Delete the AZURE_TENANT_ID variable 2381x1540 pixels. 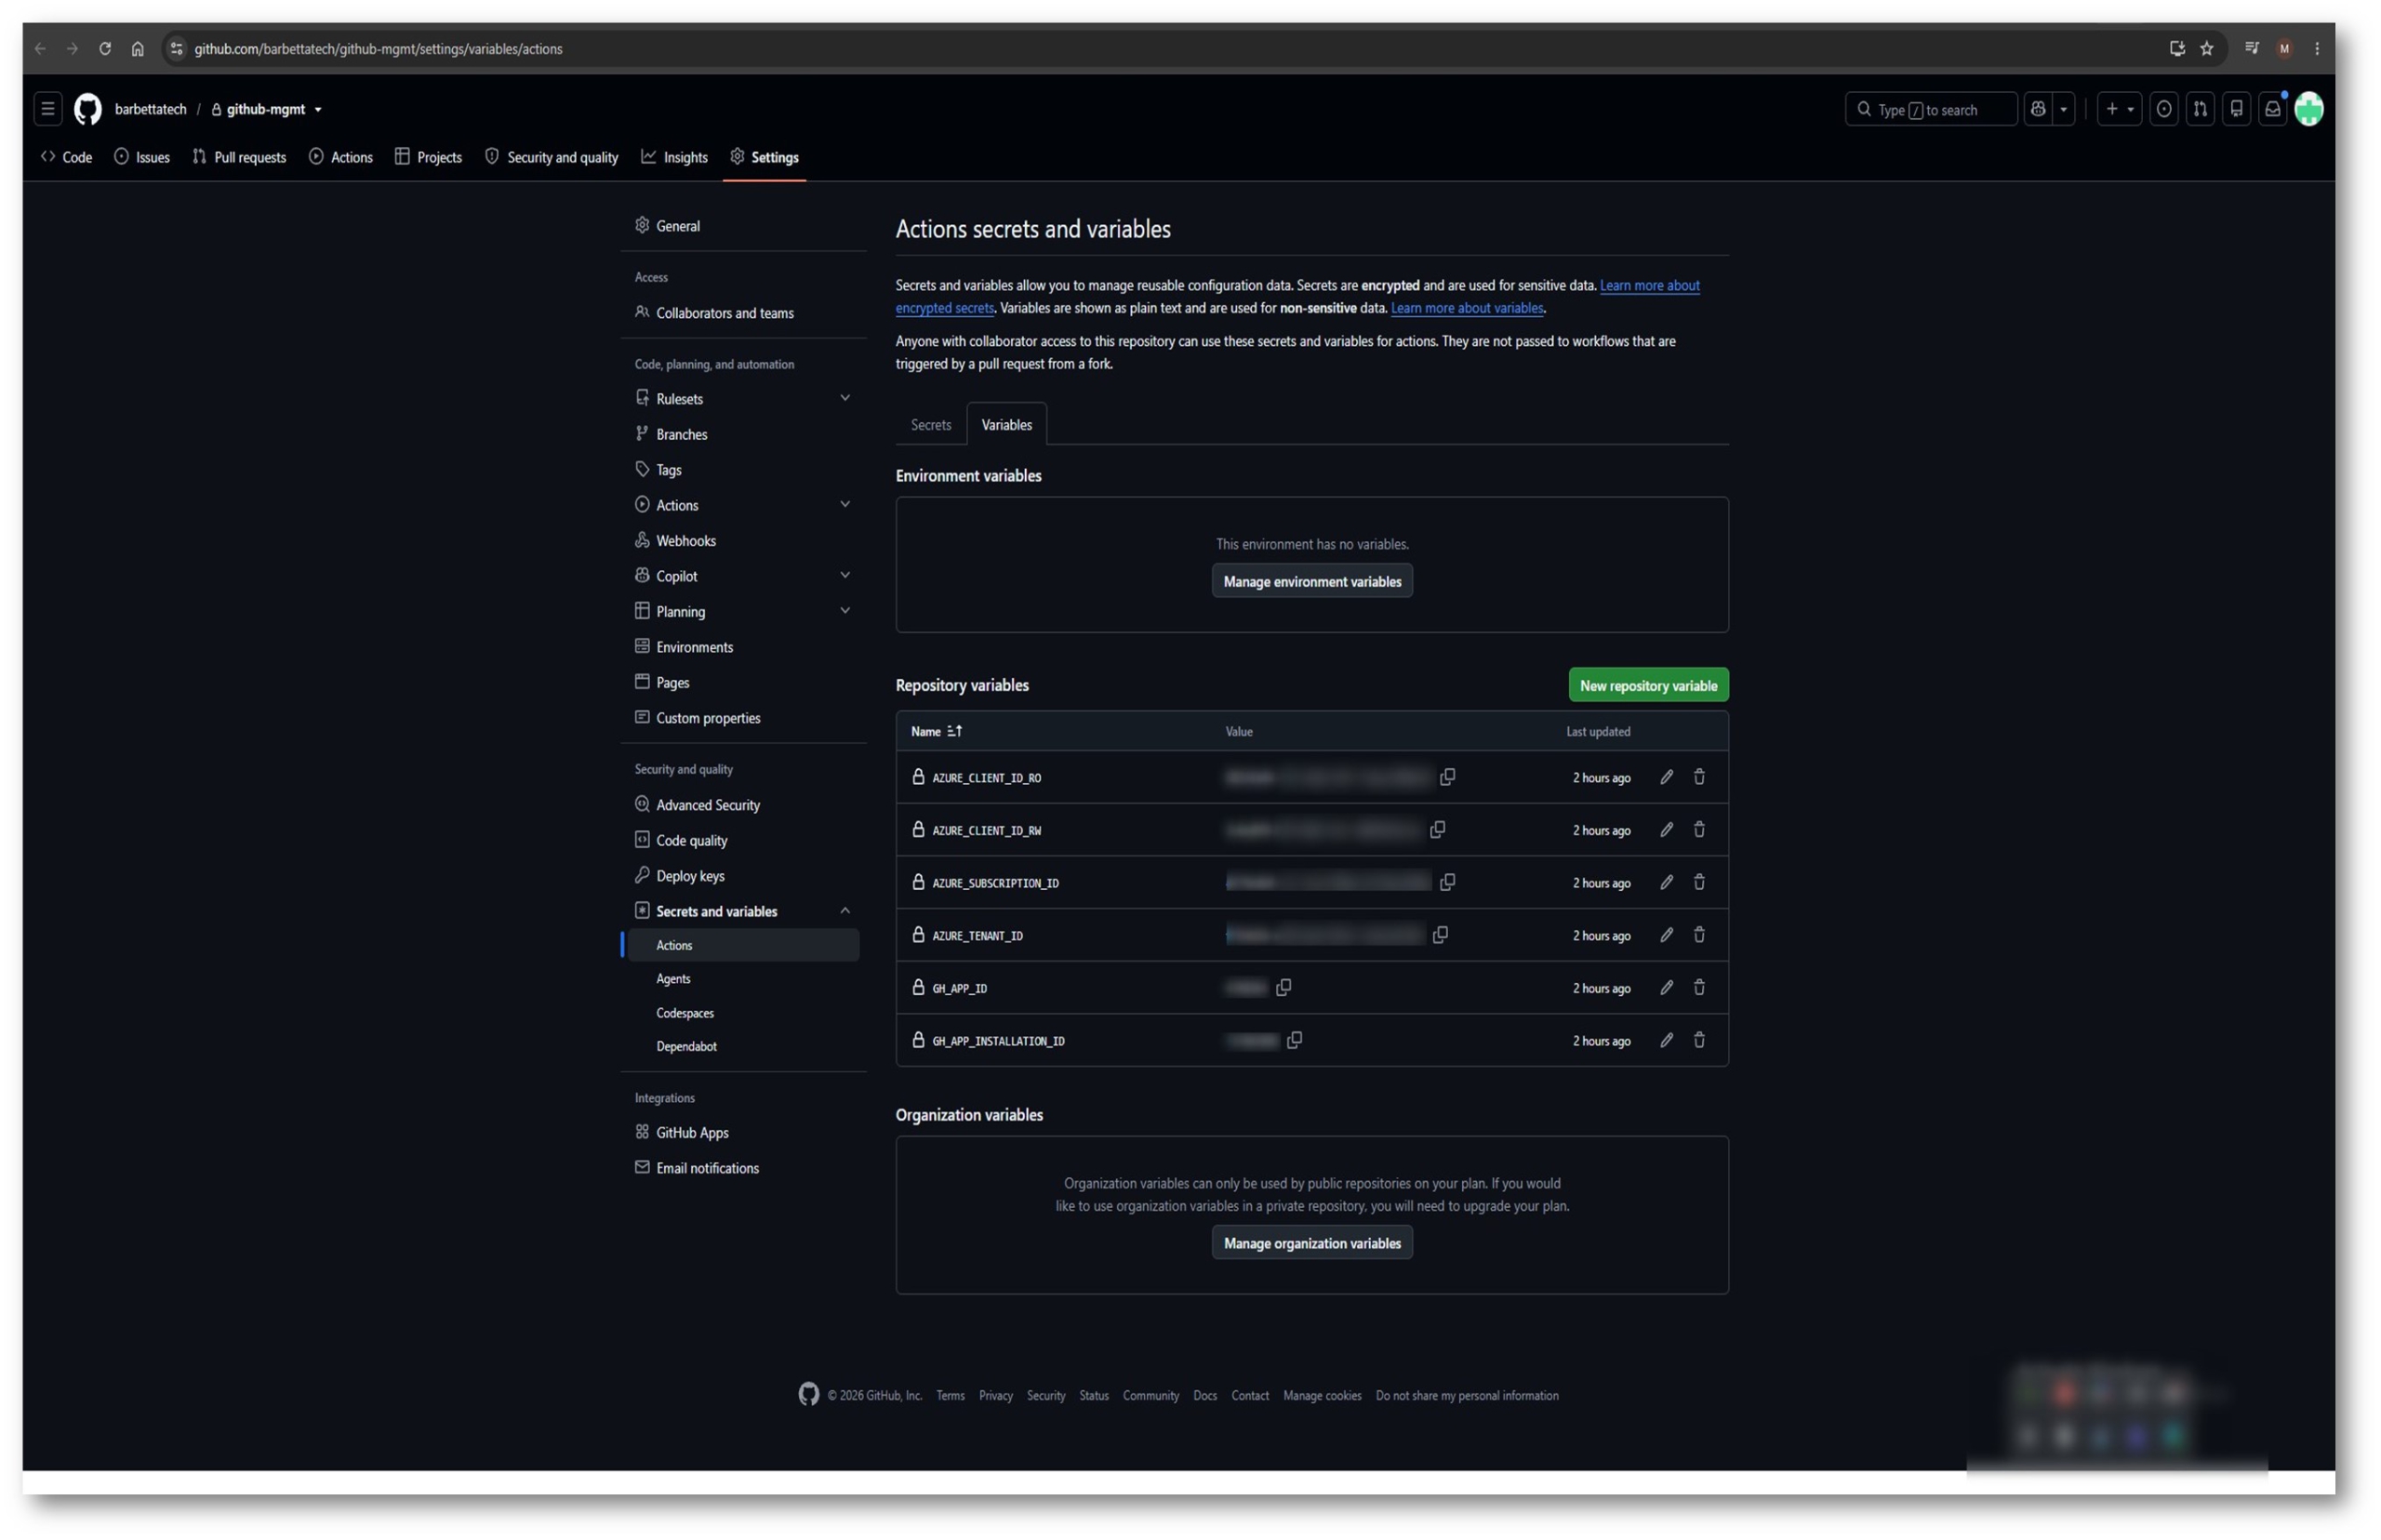(x=1698, y=935)
